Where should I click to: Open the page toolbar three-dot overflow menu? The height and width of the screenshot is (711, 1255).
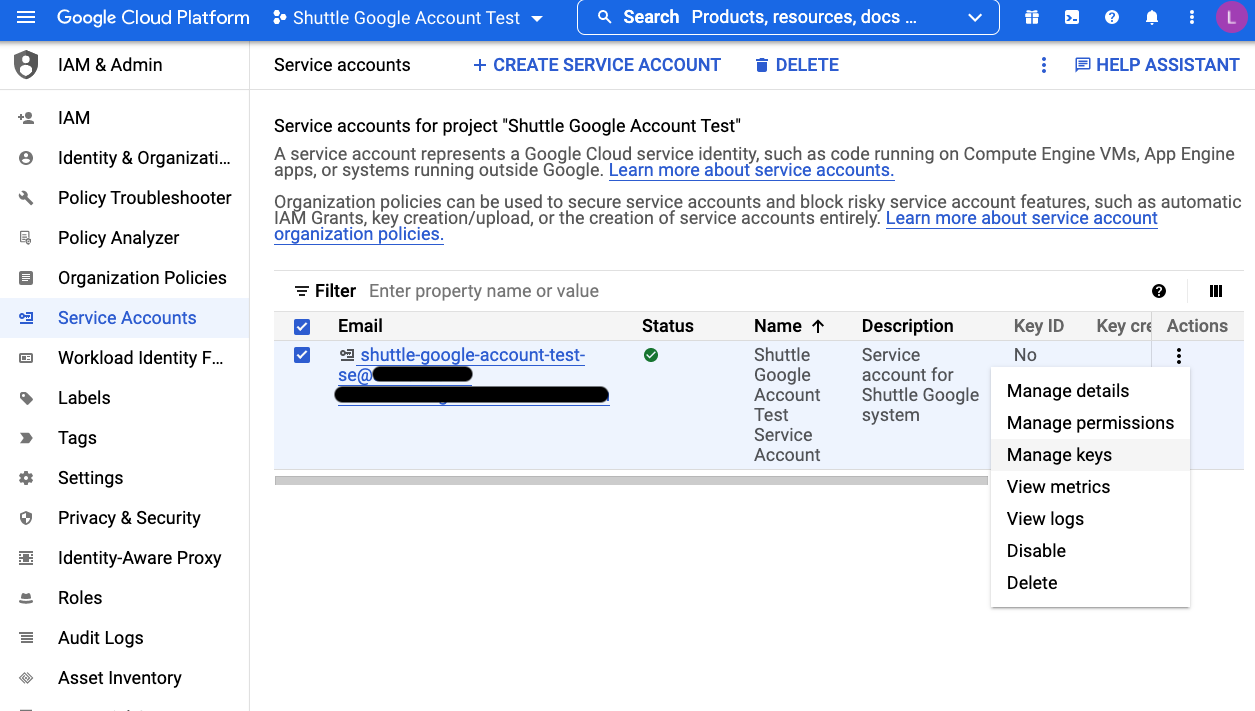pyautogui.click(x=1044, y=65)
